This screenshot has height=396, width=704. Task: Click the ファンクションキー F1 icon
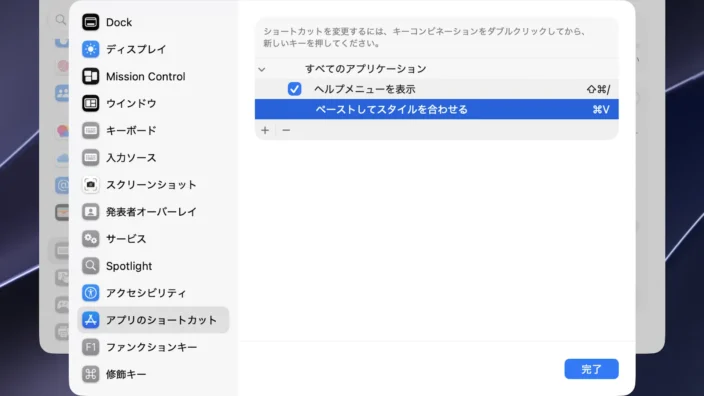pyautogui.click(x=90, y=347)
